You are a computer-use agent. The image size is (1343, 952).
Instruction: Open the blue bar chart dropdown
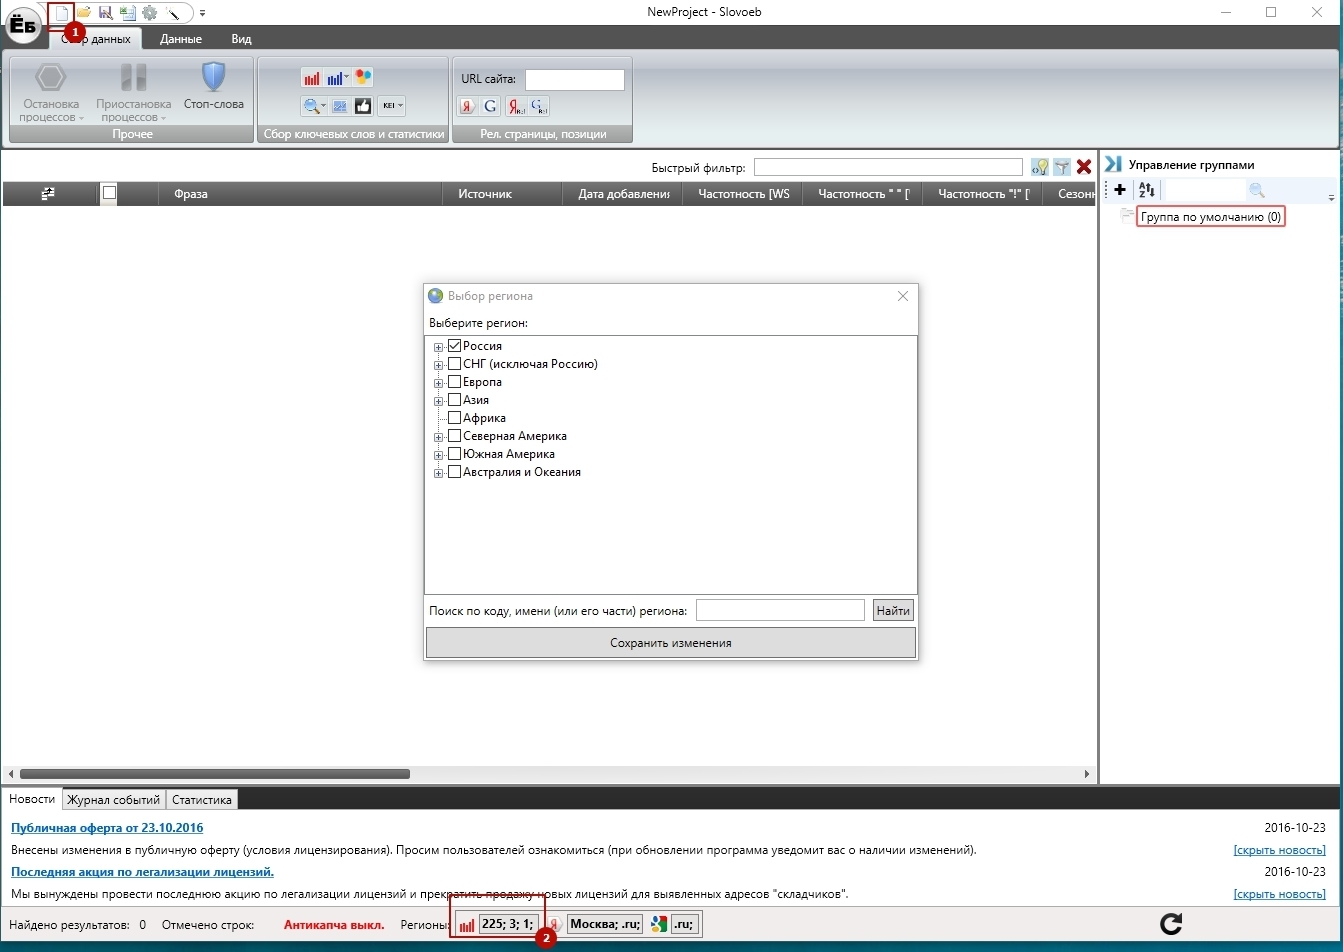tap(338, 78)
